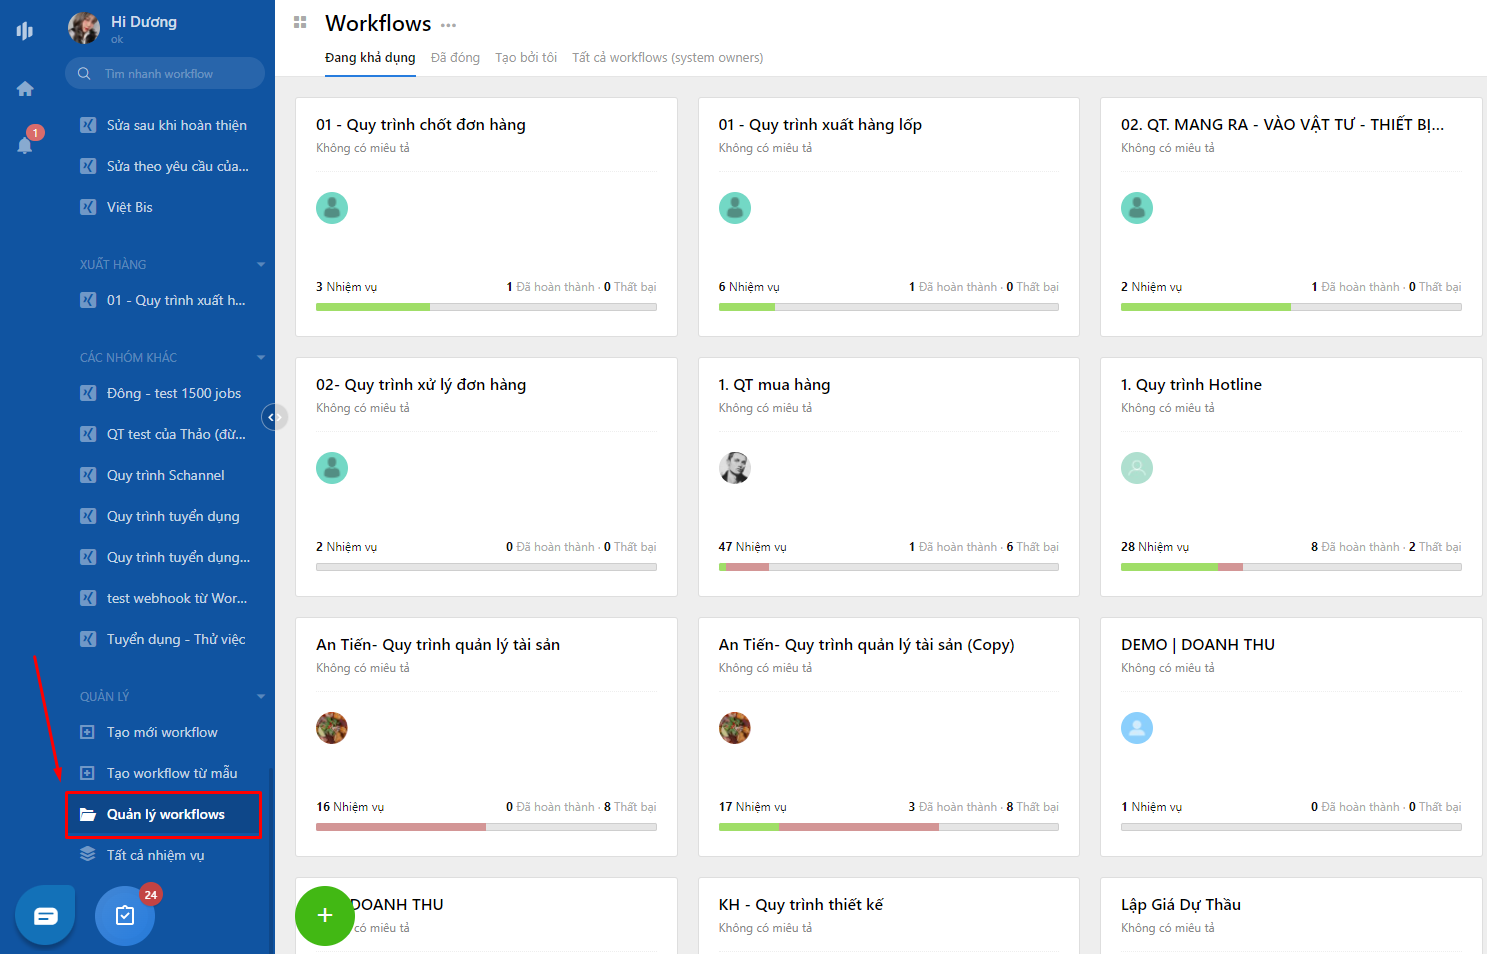Collapse the XUẤT HÀNG group with its chevron
The image size is (1487, 954).
(x=261, y=264)
